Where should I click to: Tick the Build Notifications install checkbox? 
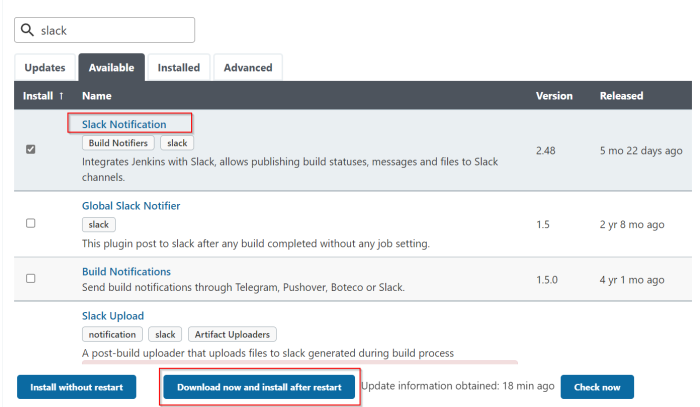[x=30, y=278]
